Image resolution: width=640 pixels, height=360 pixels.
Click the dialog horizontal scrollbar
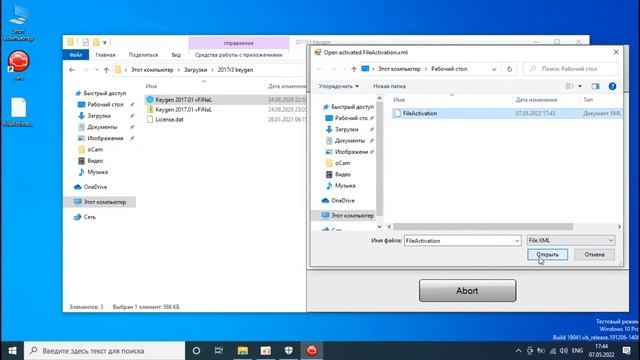point(483,227)
